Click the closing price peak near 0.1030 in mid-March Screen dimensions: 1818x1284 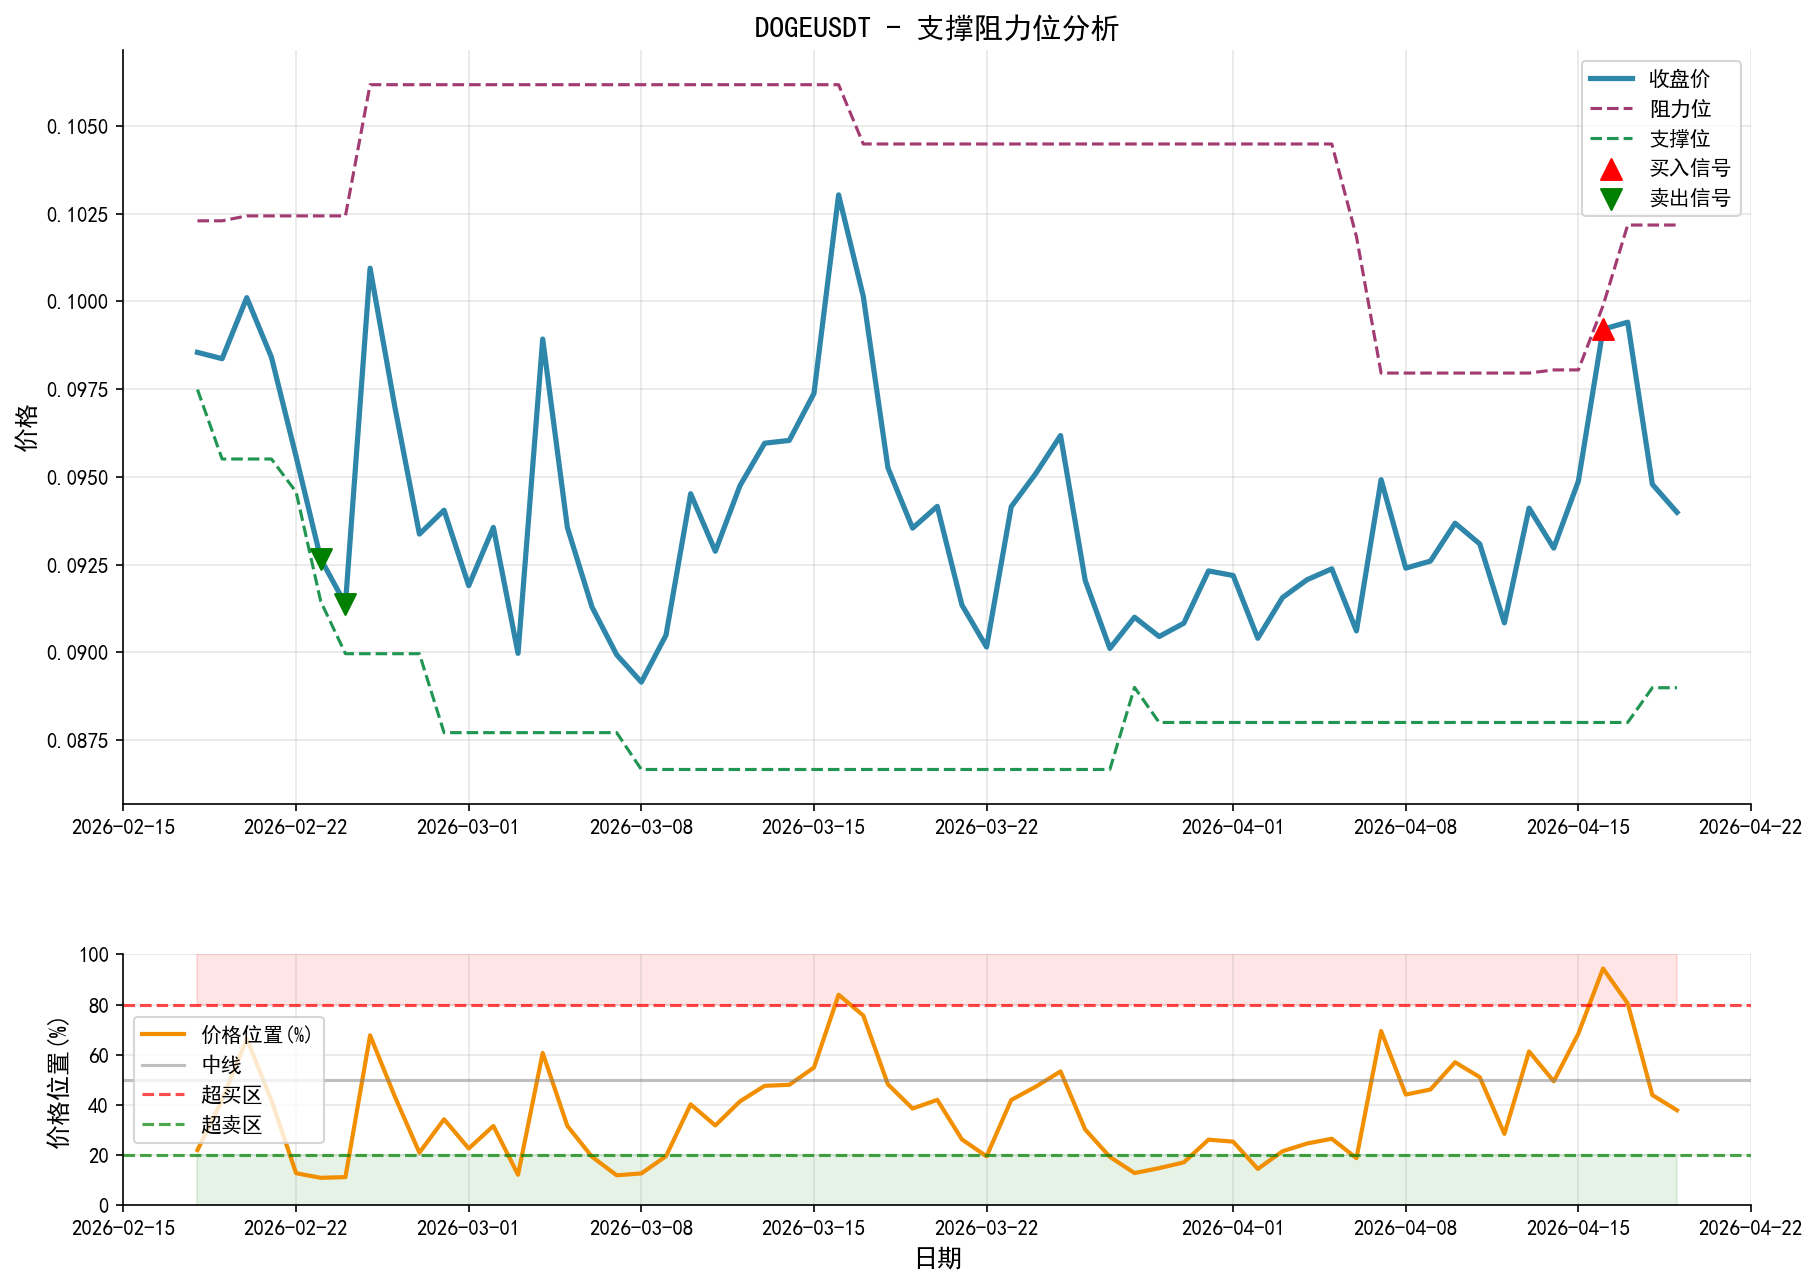pyautogui.click(x=838, y=195)
